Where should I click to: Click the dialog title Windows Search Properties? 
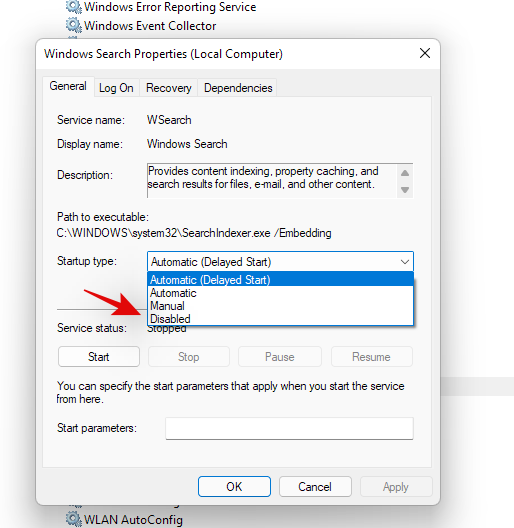(x=163, y=54)
